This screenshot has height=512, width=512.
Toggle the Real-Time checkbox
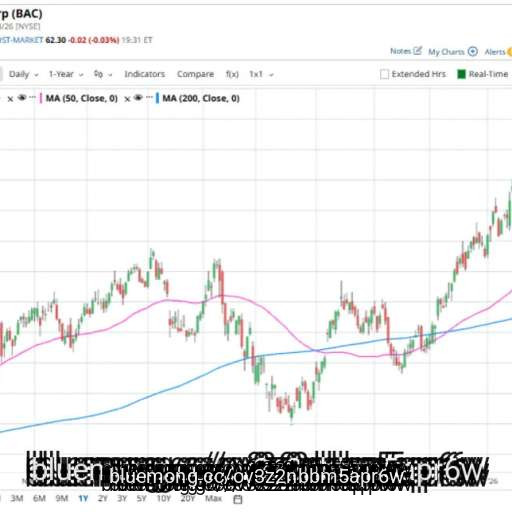click(461, 74)
